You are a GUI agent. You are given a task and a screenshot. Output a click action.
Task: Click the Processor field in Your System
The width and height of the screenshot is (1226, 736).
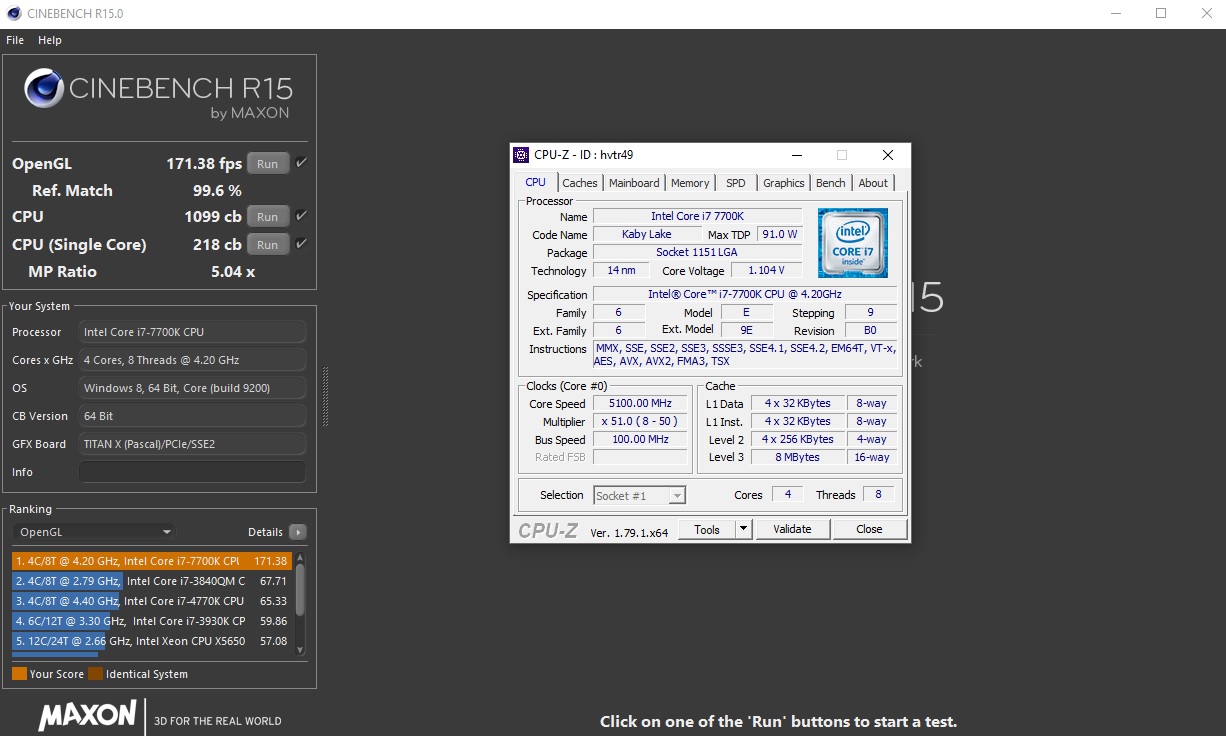192,332
